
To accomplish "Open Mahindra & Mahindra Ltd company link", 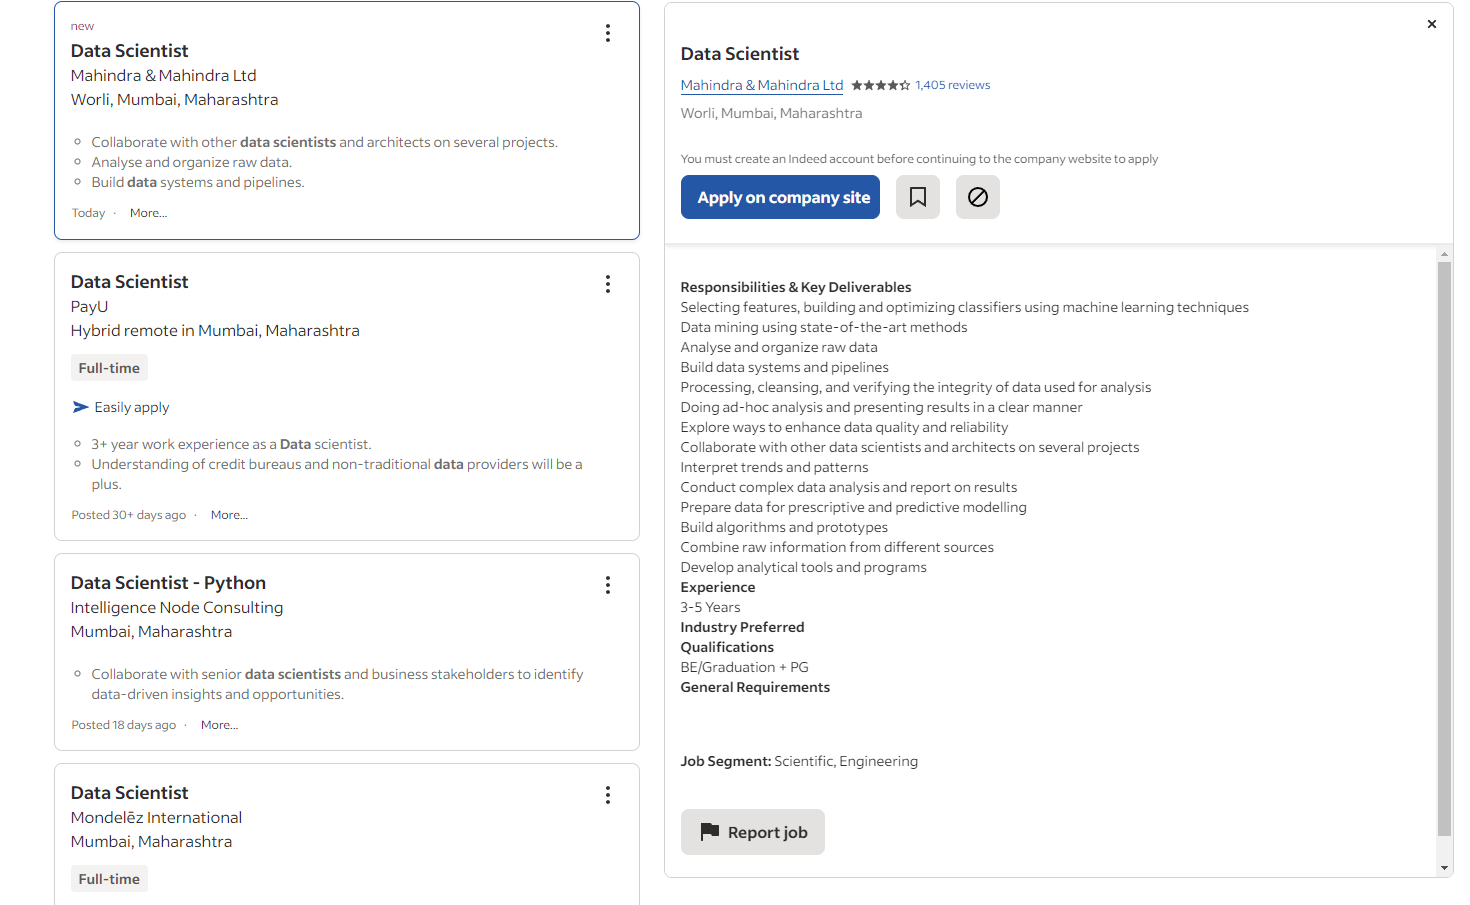I will pyautogui.click(x=761, y=86).
